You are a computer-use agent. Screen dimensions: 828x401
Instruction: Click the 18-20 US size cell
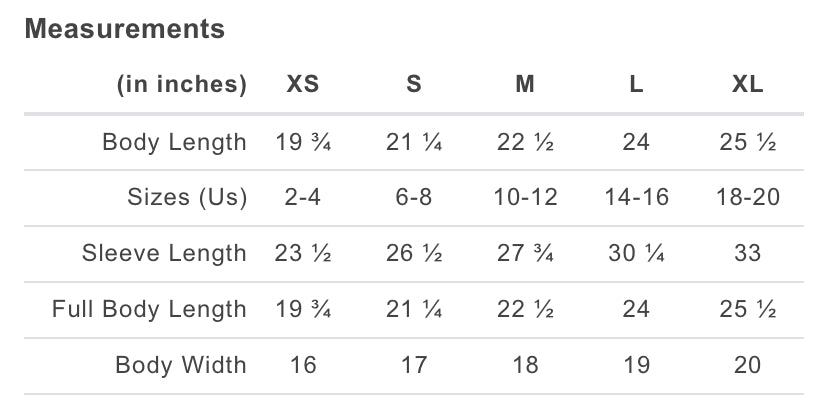(748, 198)
